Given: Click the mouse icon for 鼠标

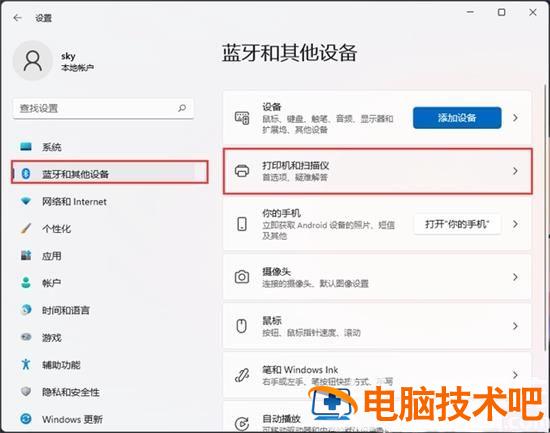Looking at the screenshot, I should point(242,326).
